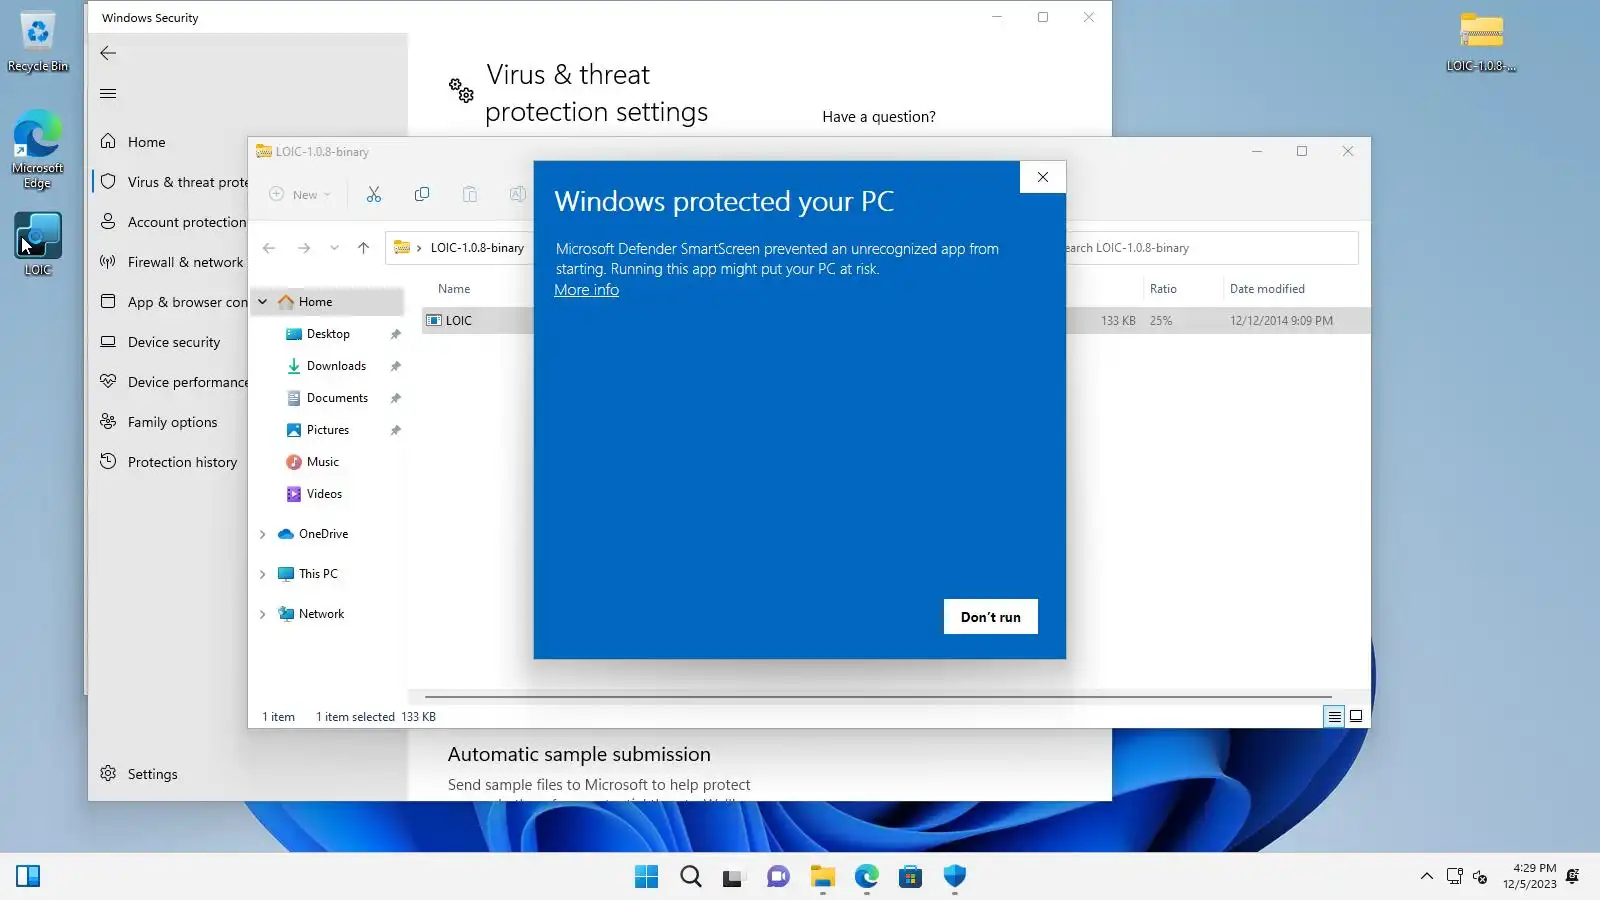The height and width of the screenshot is (900, 1600).
Task: Navigate forward in File Explorer
Action: 304,248
